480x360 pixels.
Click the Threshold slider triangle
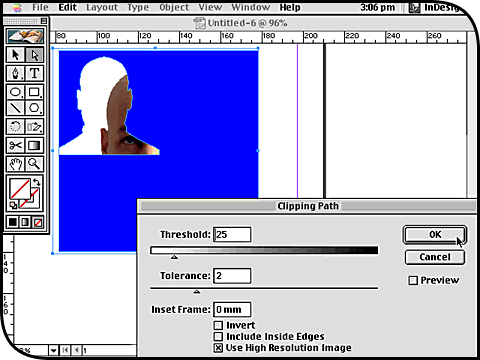[x=174, y=257]
